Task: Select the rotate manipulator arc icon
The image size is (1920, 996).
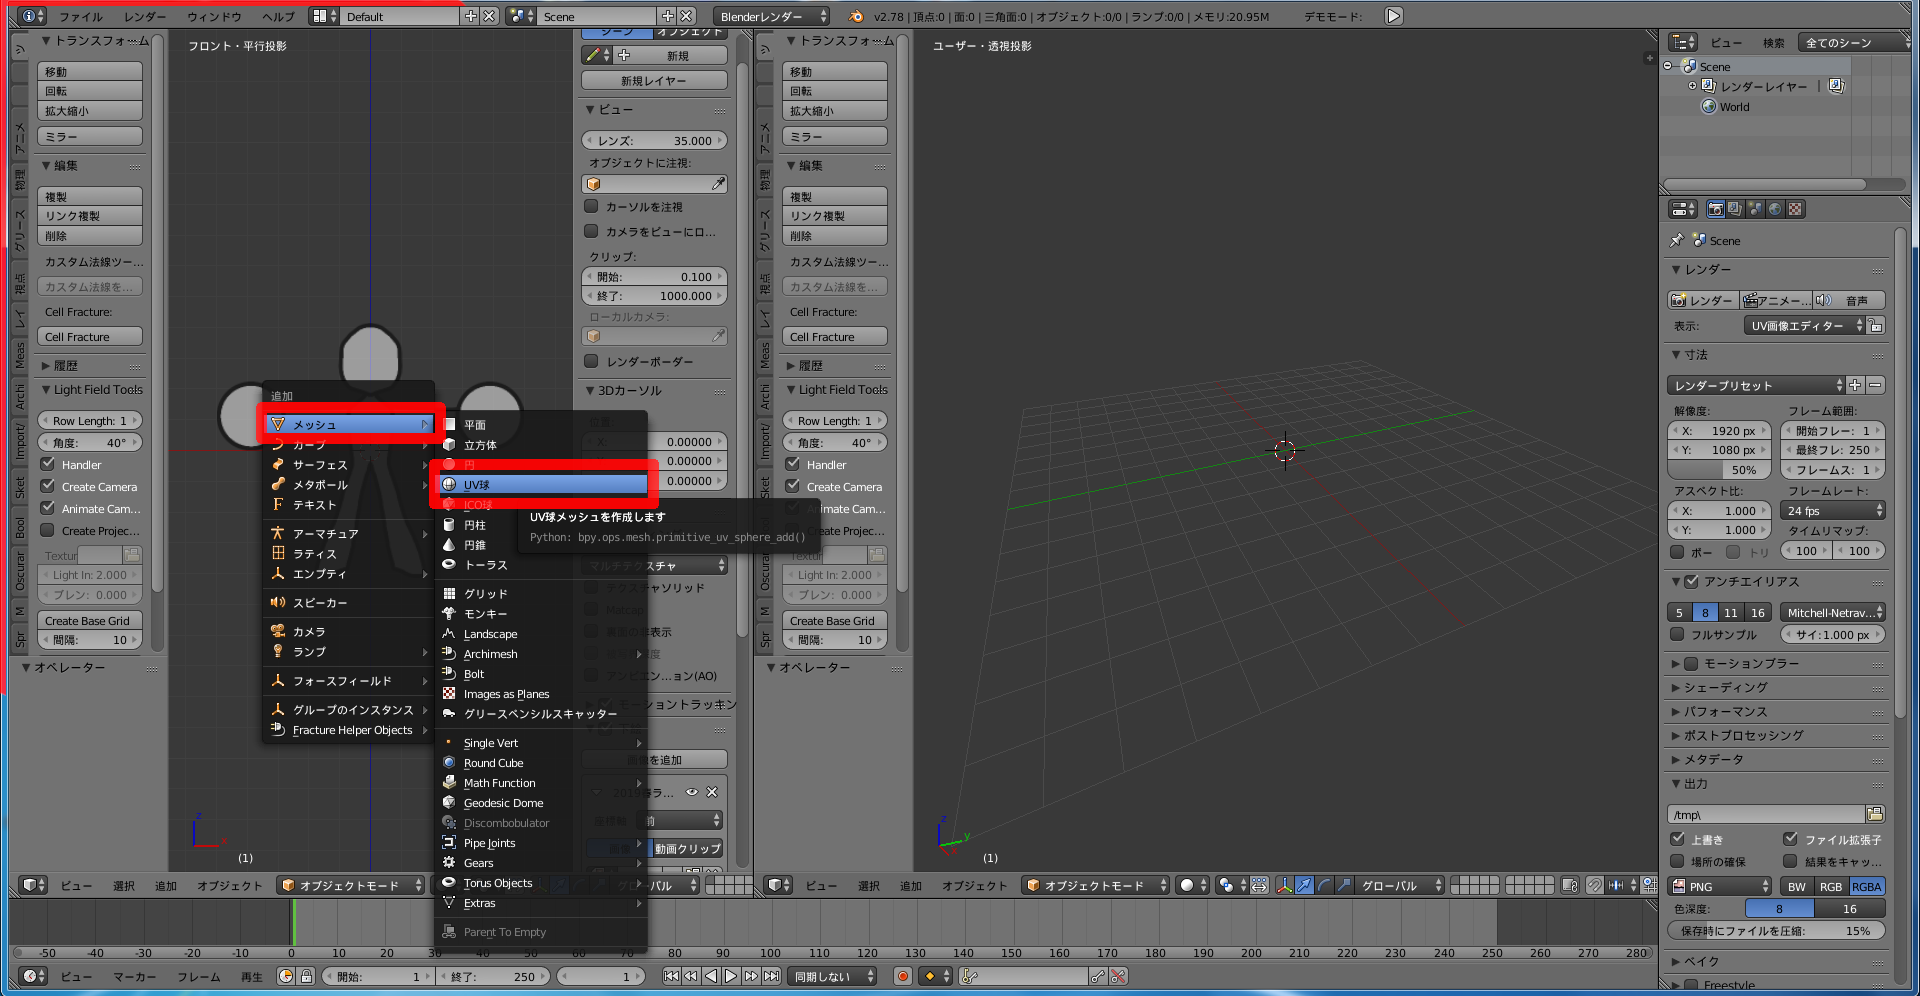Action: [x=1324, y=885]
